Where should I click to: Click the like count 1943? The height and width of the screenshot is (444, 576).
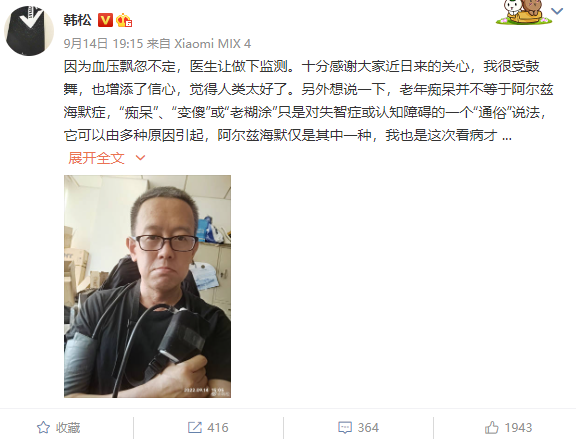pos(518,427)
